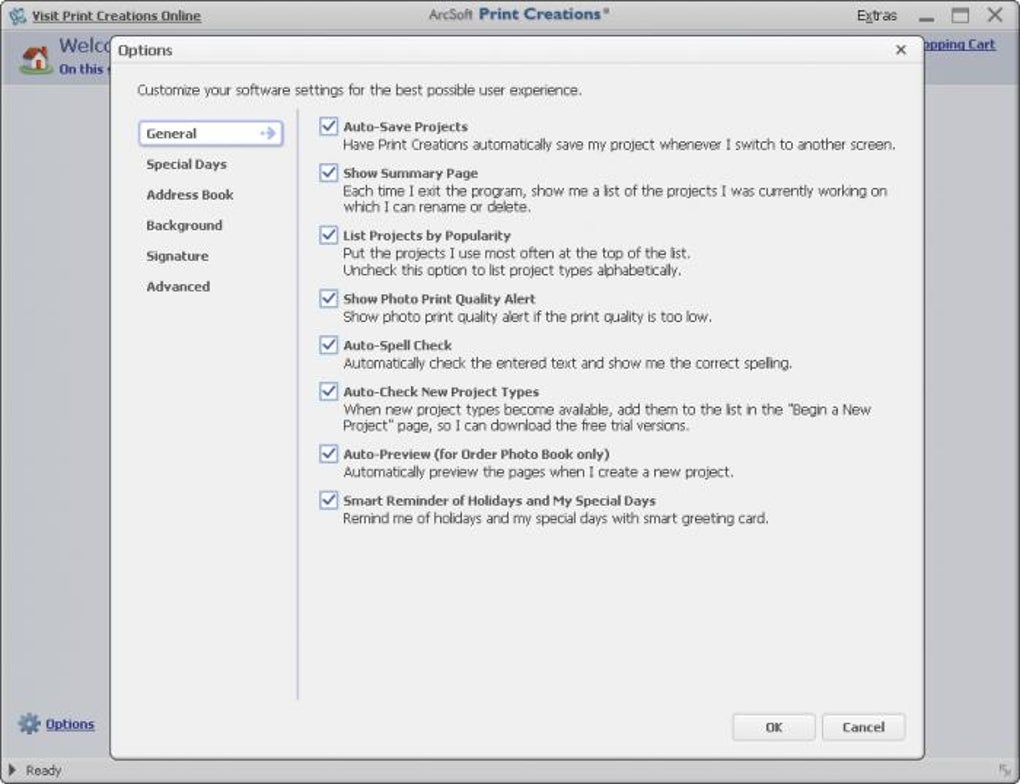Switch to Address Book settings
This screenshot has width=1020, height=784.
[x=190, y=195]
